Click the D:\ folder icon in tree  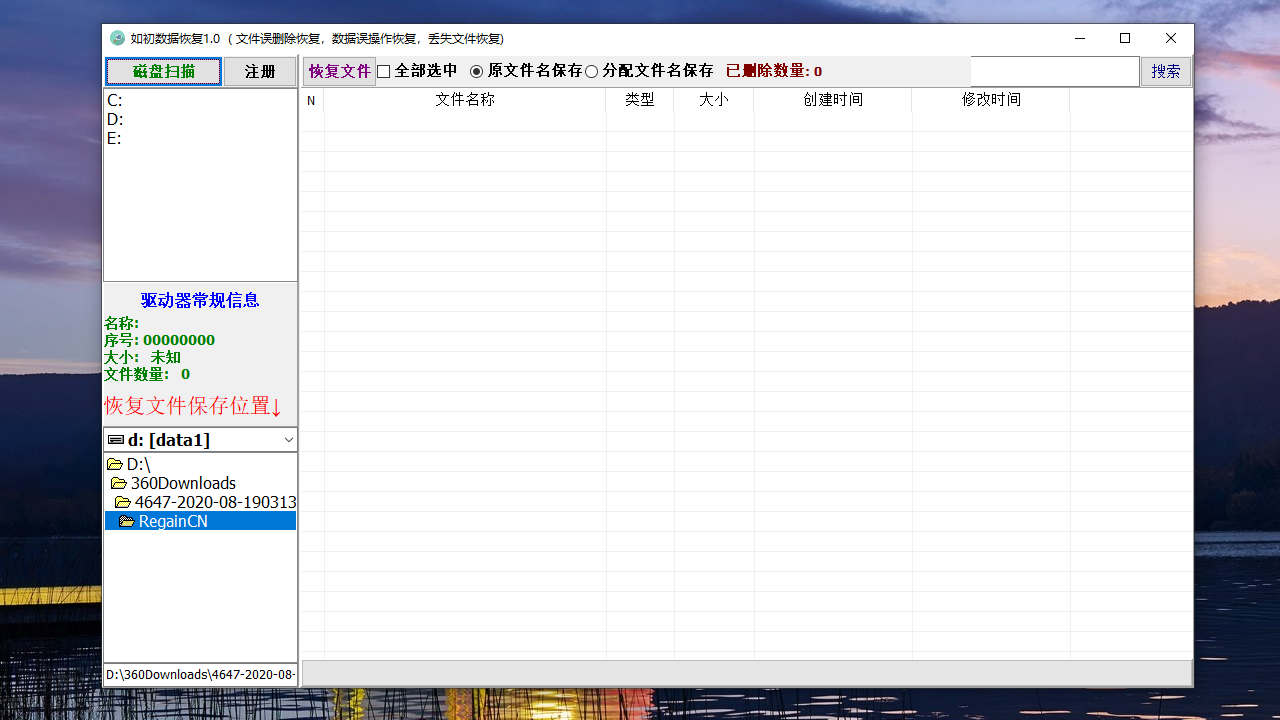(x=115, y=464)
